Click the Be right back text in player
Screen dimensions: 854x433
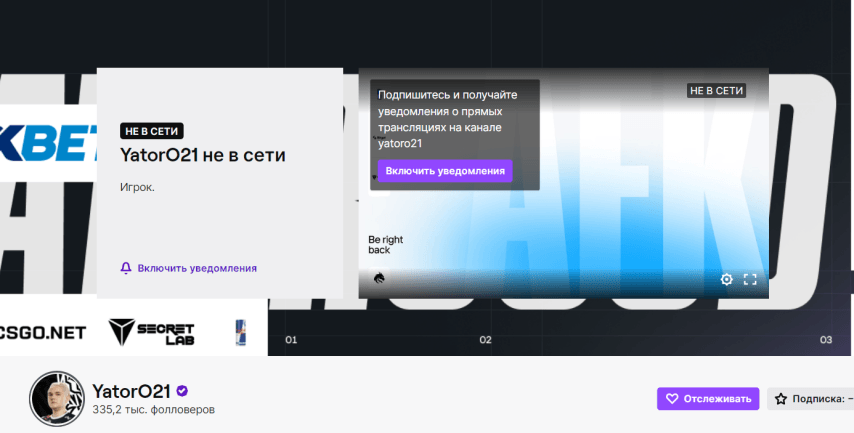[x=386, y=245]
